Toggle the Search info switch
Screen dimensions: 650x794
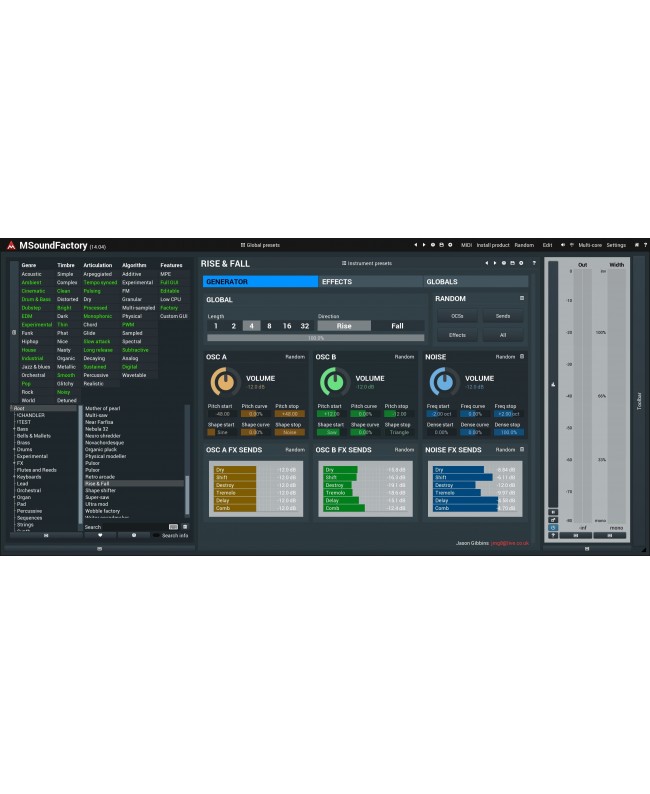tap(156, 536)
